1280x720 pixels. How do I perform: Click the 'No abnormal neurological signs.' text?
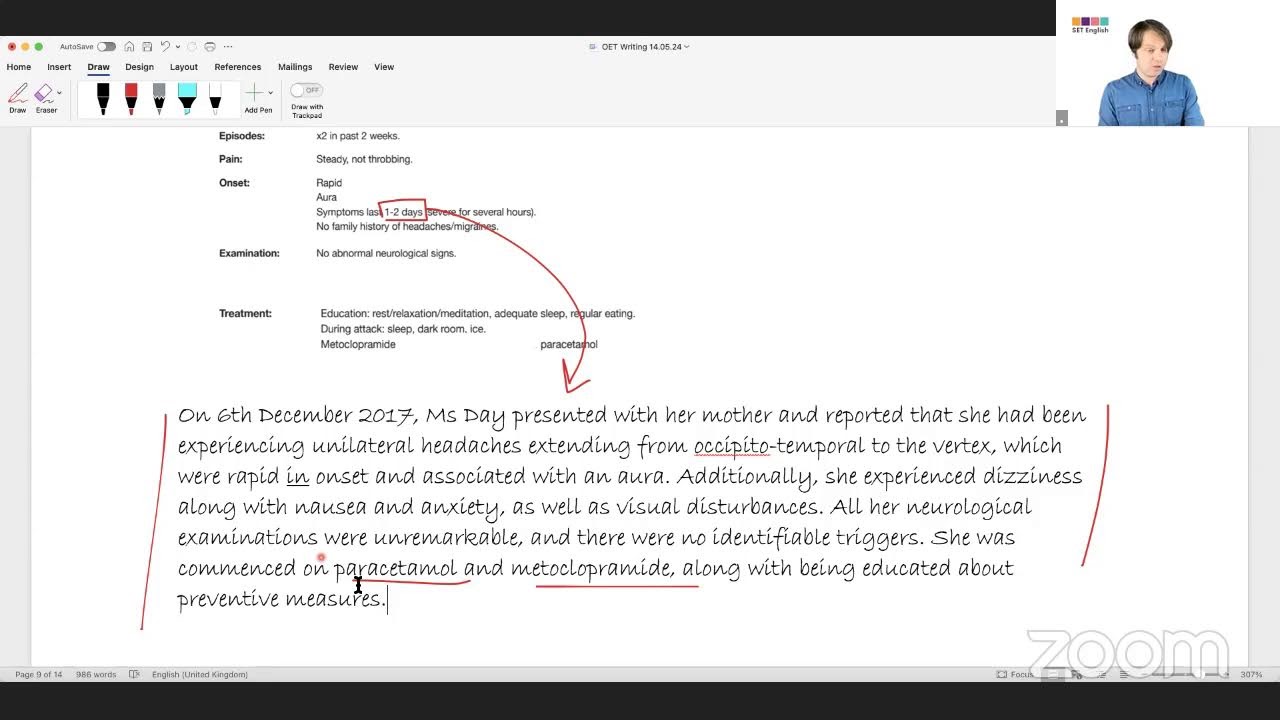tap(386, 254)
